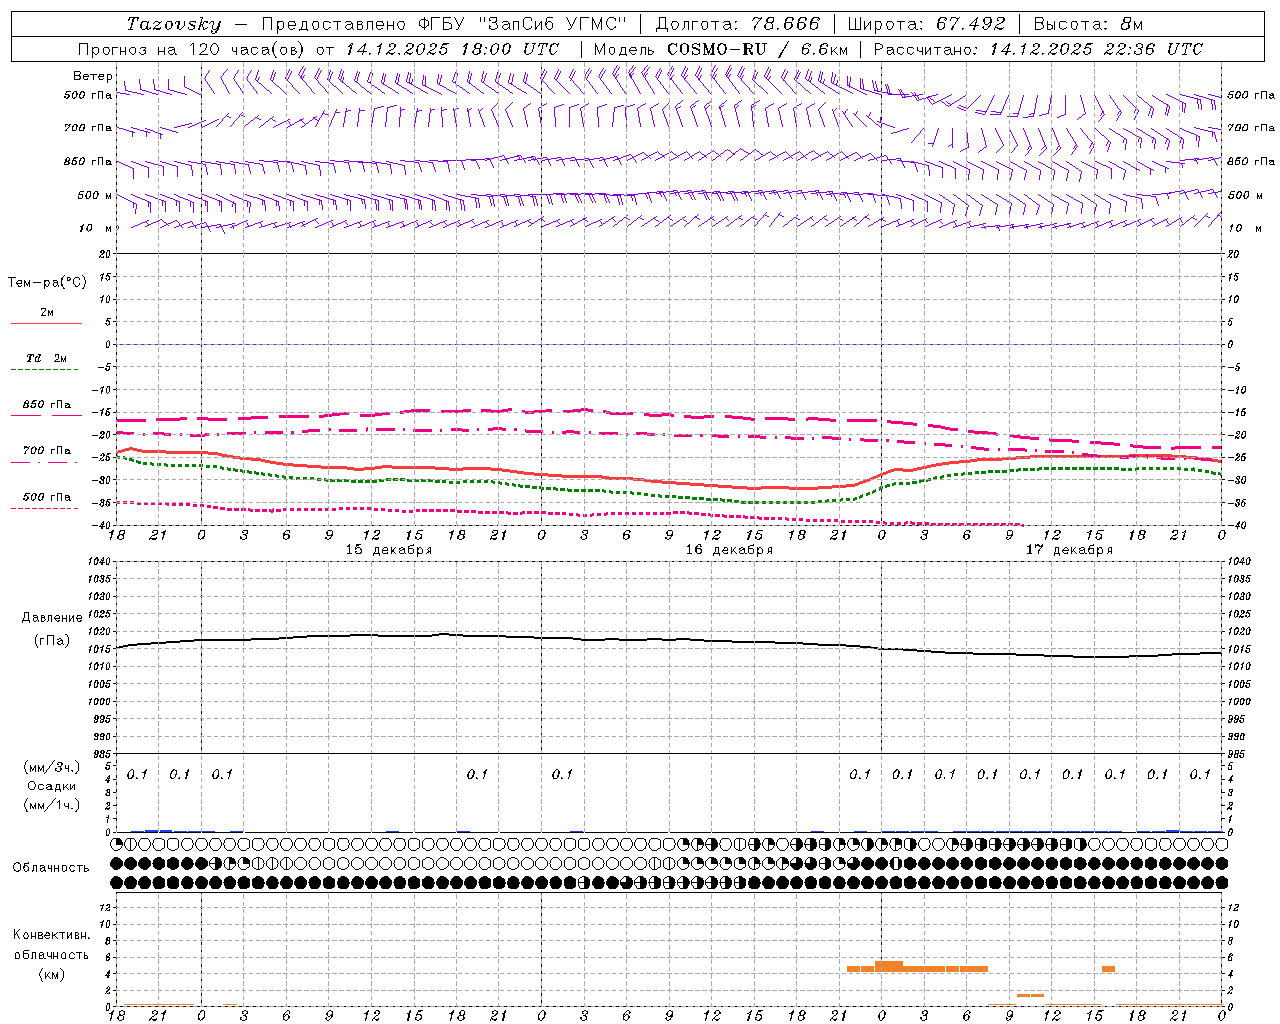The width and height of the screenshot is (1280, 1024).
Task: Click the '15 декабря' date label
Action: (389, 550)
